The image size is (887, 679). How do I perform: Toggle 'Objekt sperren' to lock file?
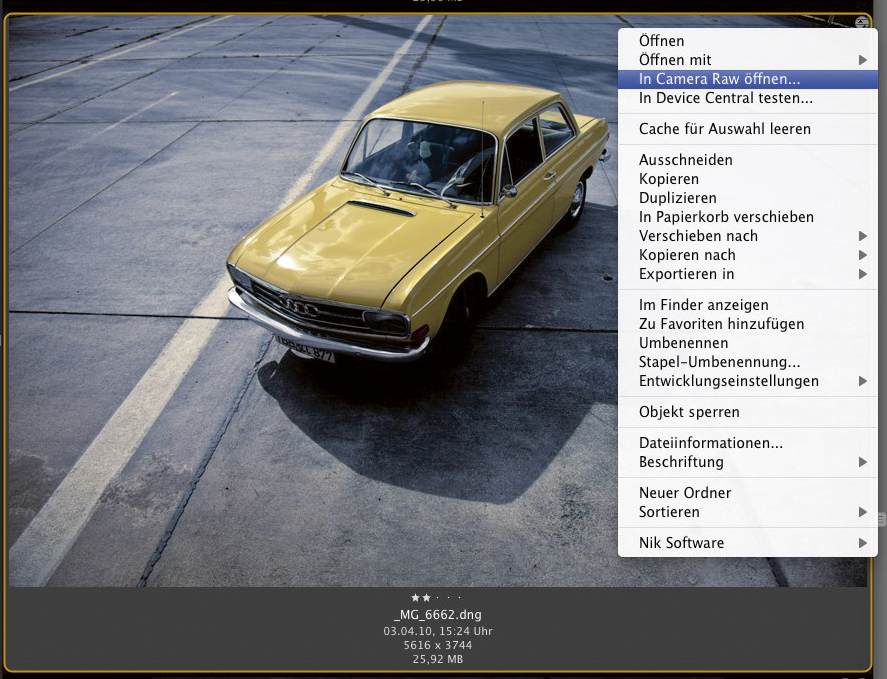point(689,412)
